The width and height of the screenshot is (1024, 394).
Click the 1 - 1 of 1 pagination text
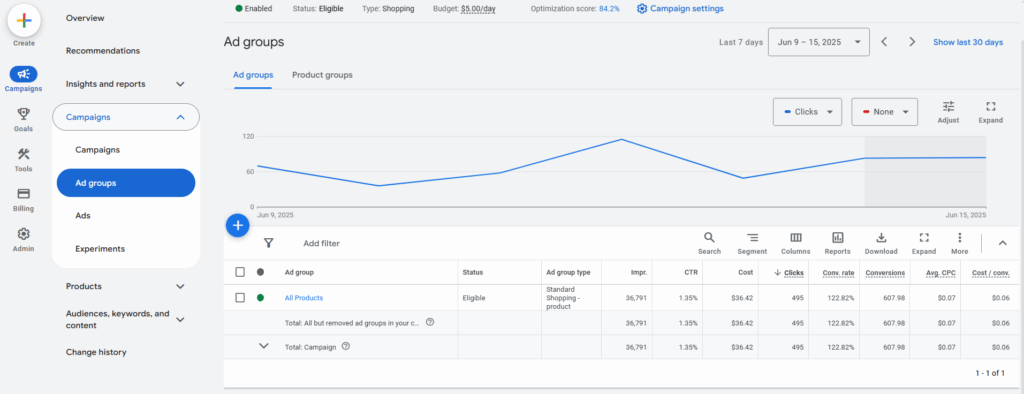[990, 373]
